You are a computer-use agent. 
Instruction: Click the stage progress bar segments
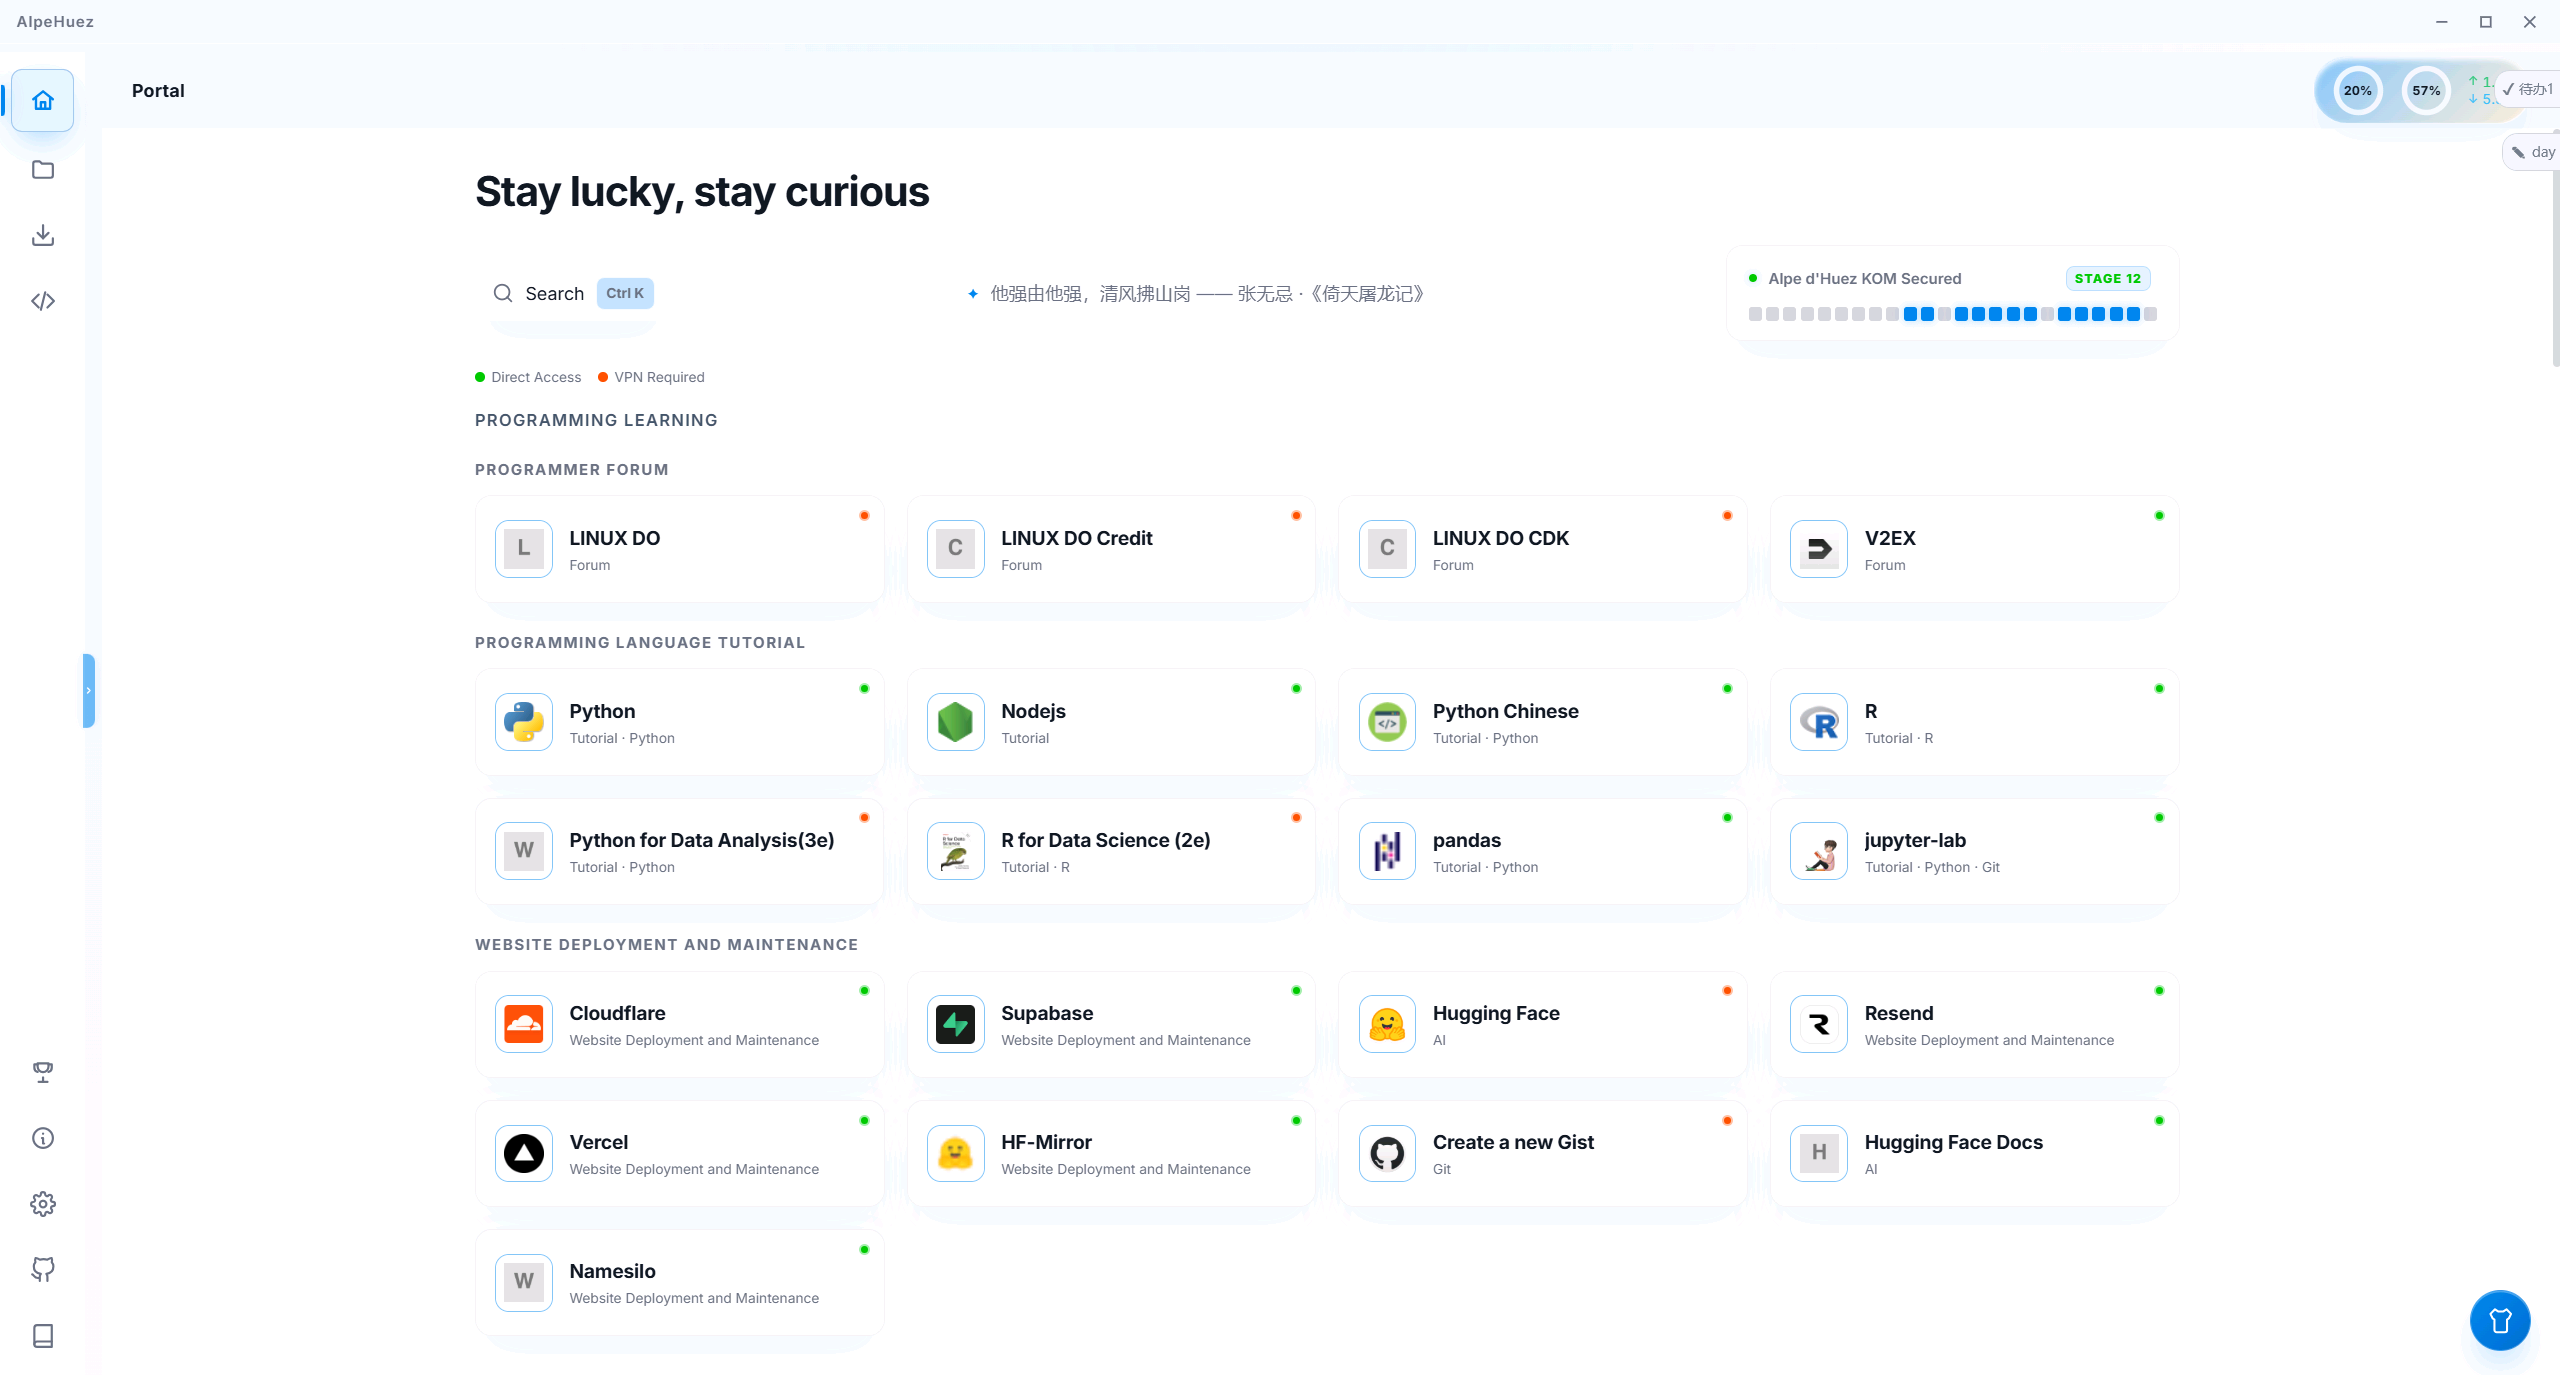point(1952,314)
